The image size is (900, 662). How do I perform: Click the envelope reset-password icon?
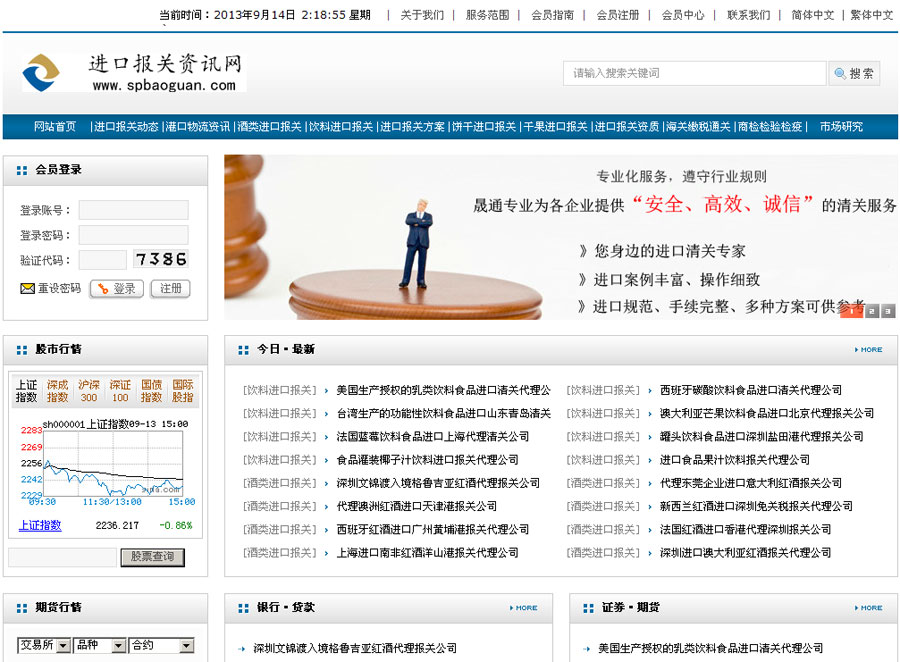[28, 289]
